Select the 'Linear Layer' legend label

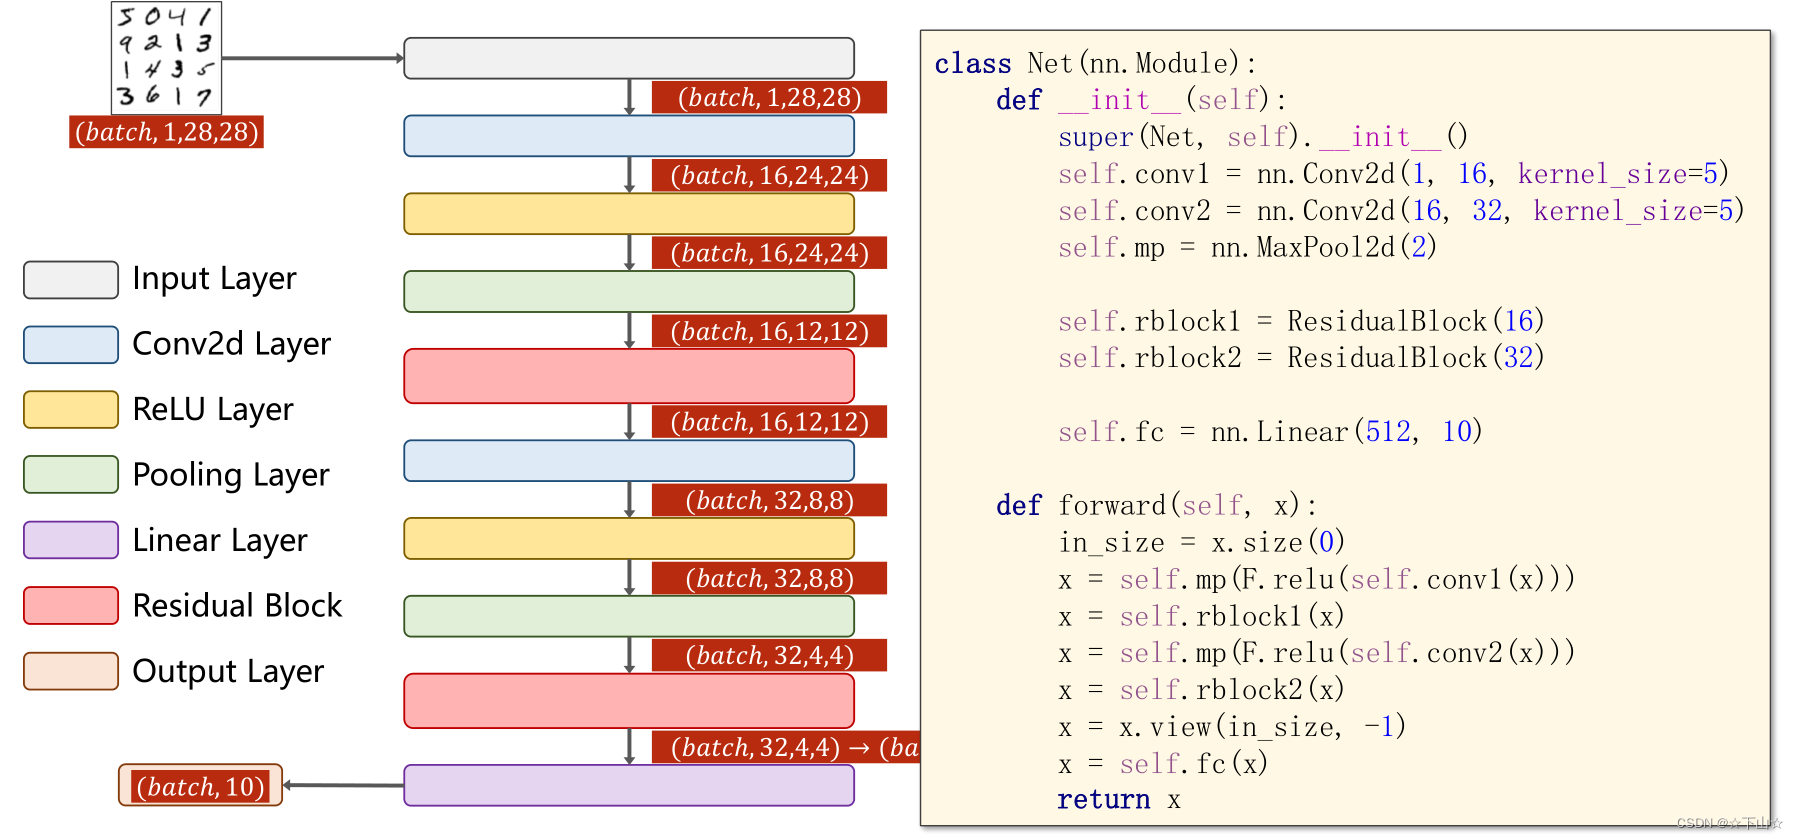pyautogui.click(x=220, y=540)
